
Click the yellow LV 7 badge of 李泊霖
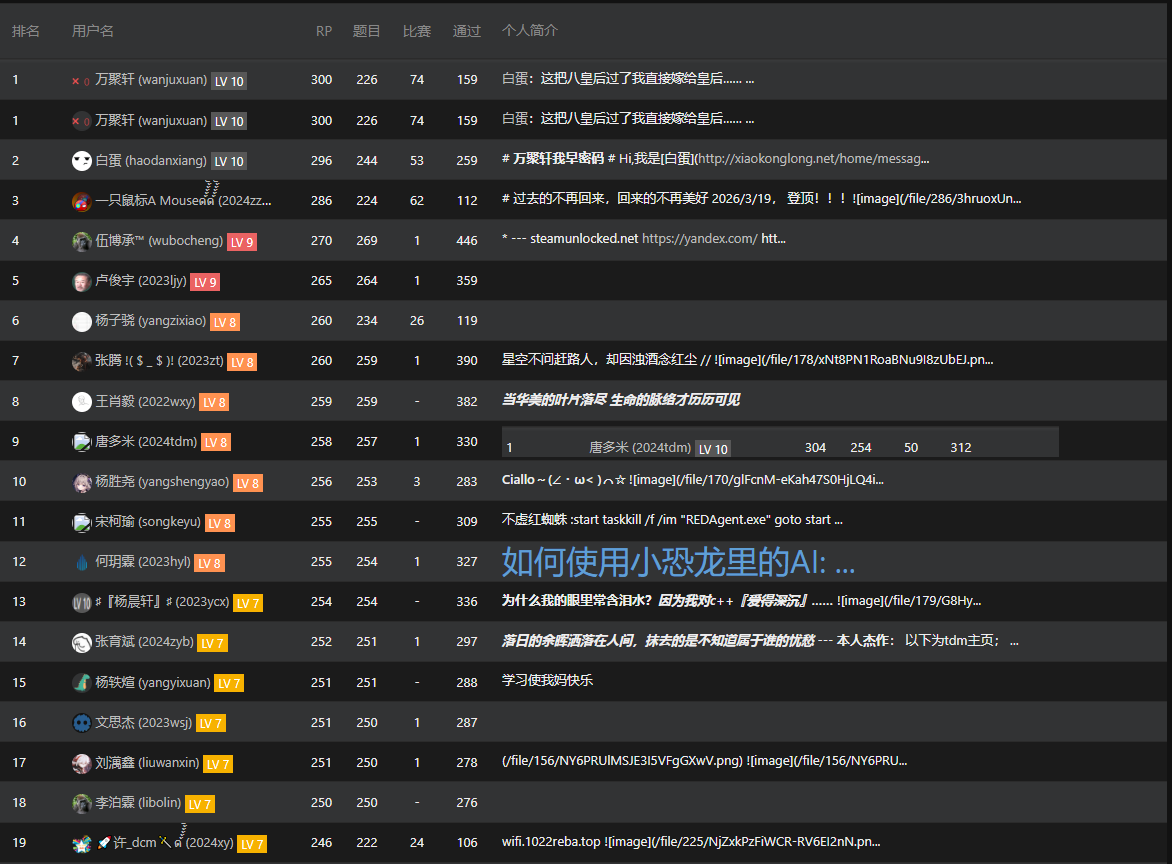coord(200,804)
